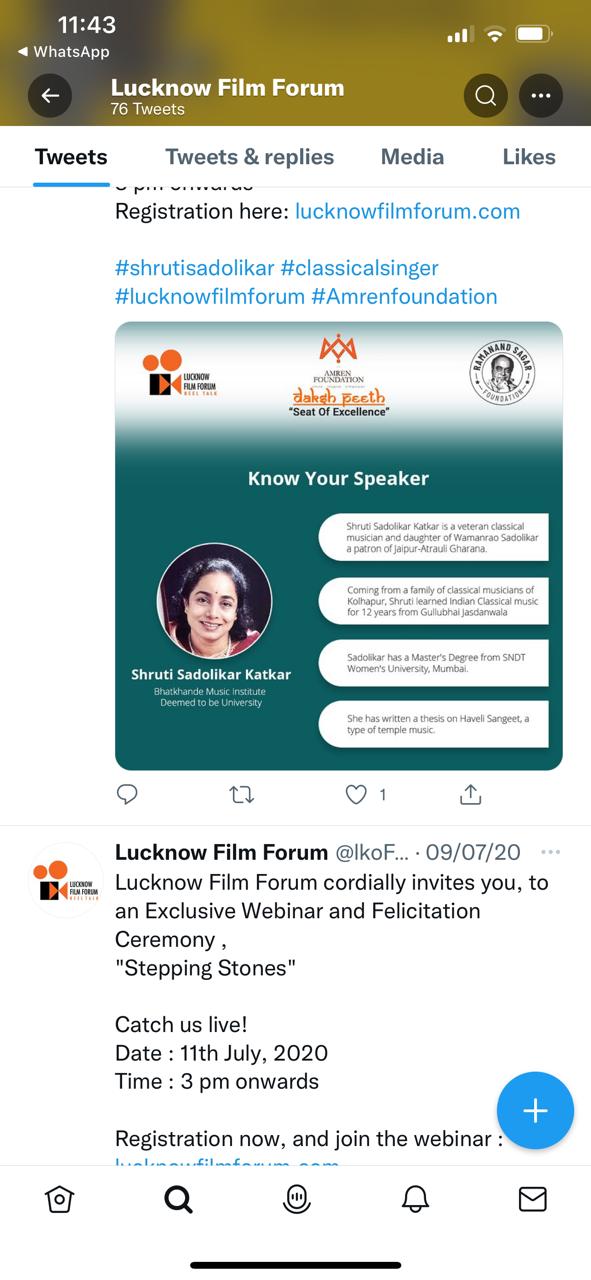
Task: Open Messages envelope tab
Action: click(533, 1199)
